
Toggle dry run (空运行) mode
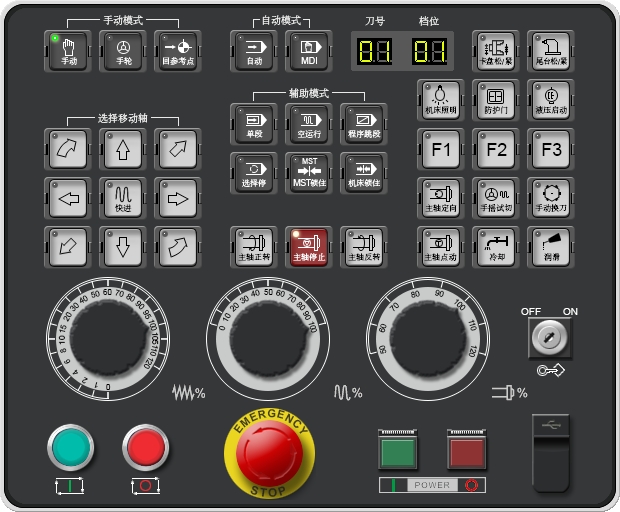coord(308,124)
